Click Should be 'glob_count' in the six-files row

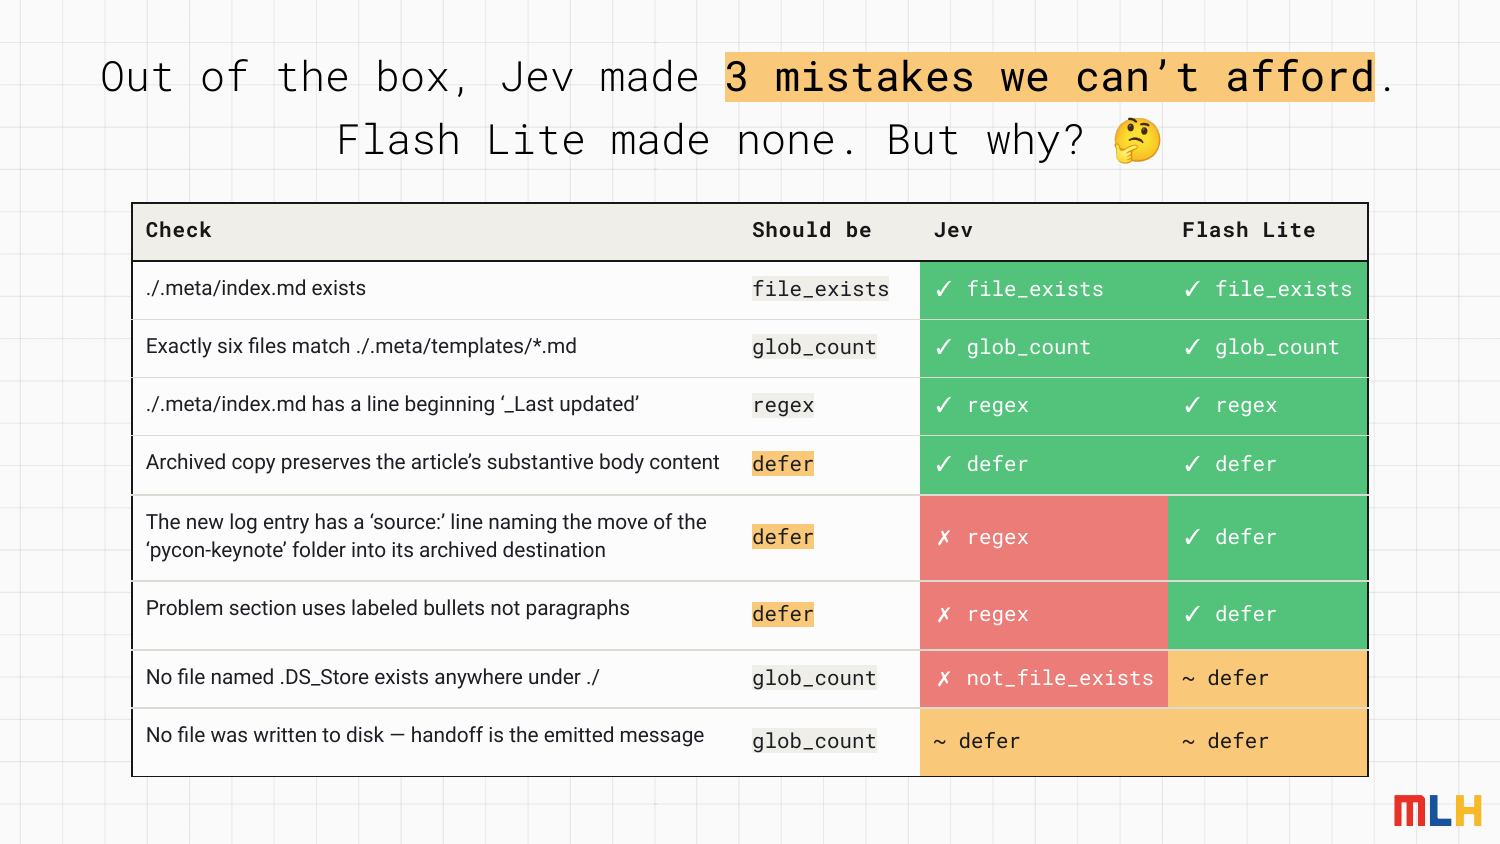tap(814, 347)
